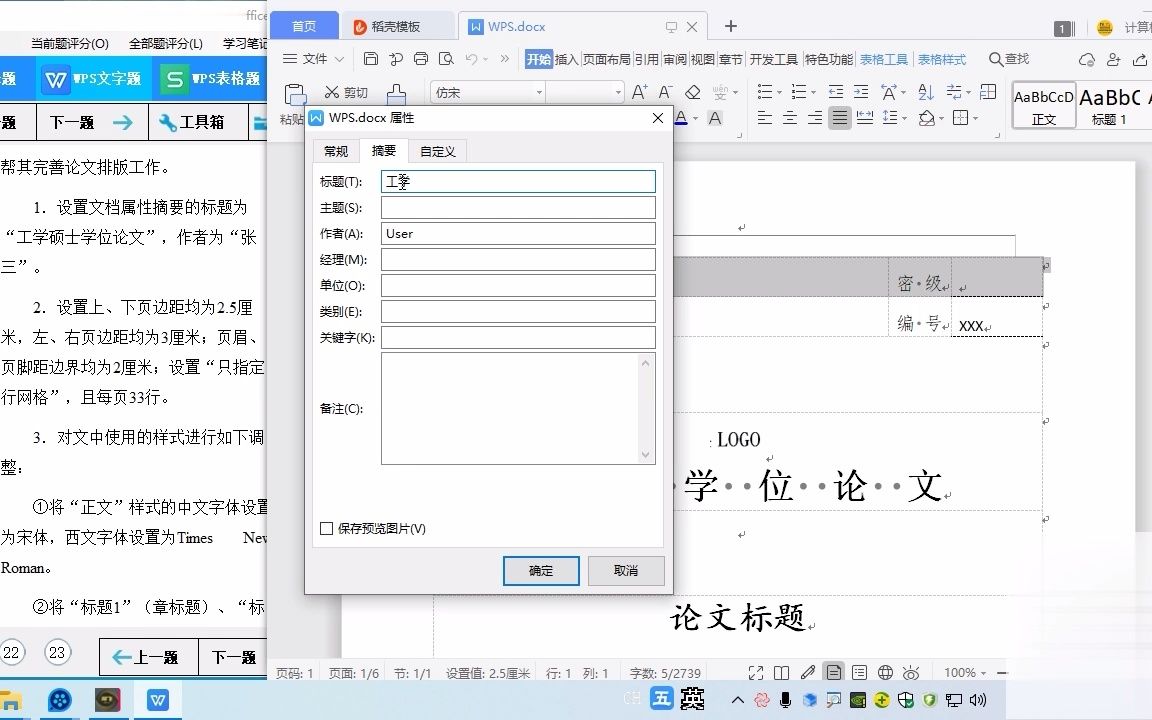Switch to the 自定义 tab in properties dialog
1152x720 pixels.
click(x=438, y=151)
